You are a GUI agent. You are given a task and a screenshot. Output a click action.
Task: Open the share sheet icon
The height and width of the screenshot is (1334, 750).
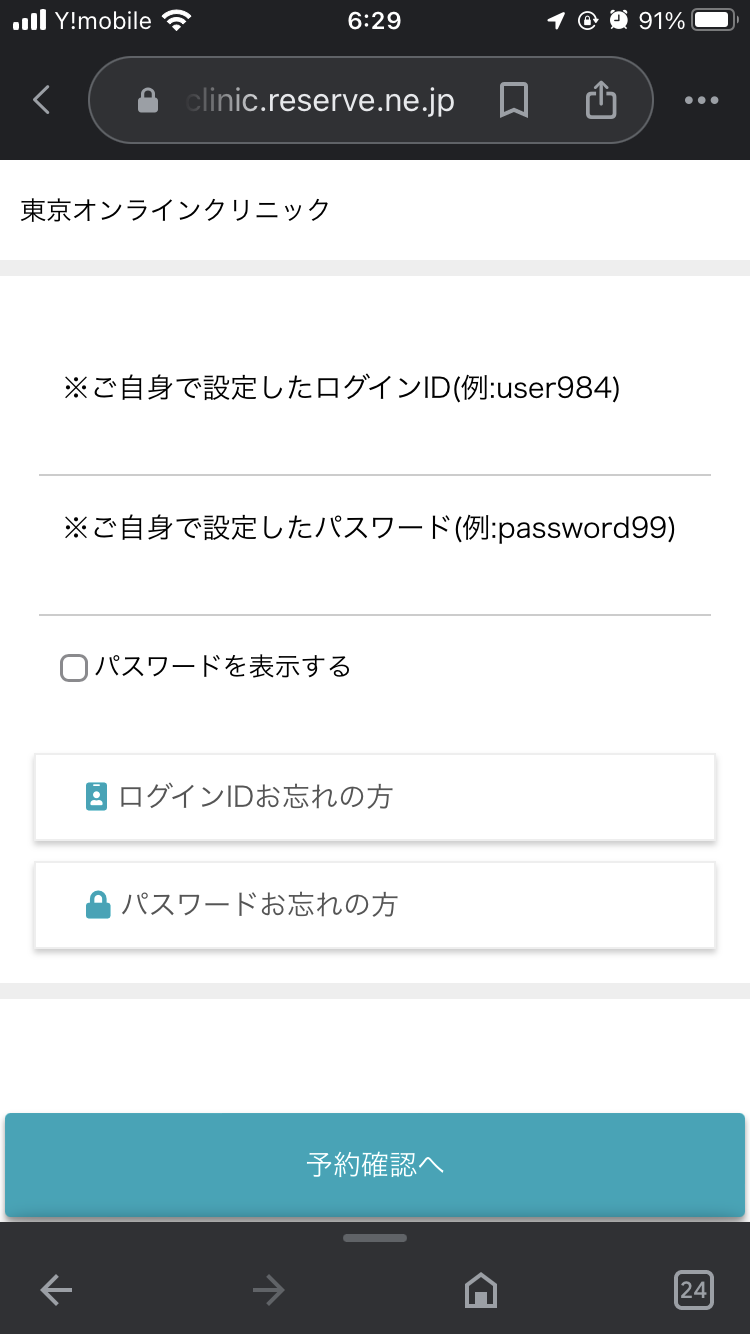point(600,99)
